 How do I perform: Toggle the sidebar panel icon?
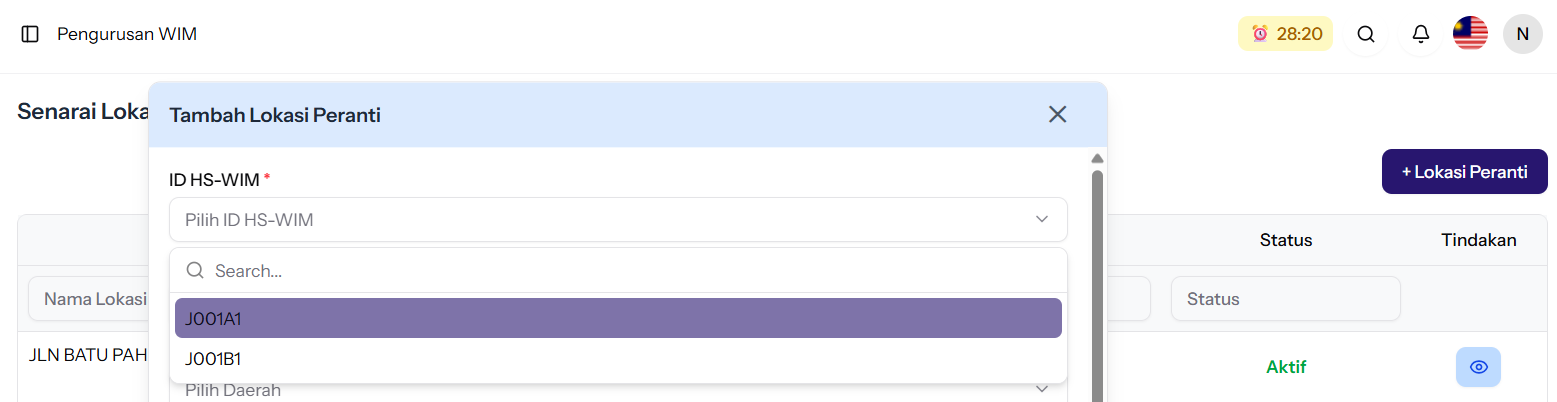point(30,34)
